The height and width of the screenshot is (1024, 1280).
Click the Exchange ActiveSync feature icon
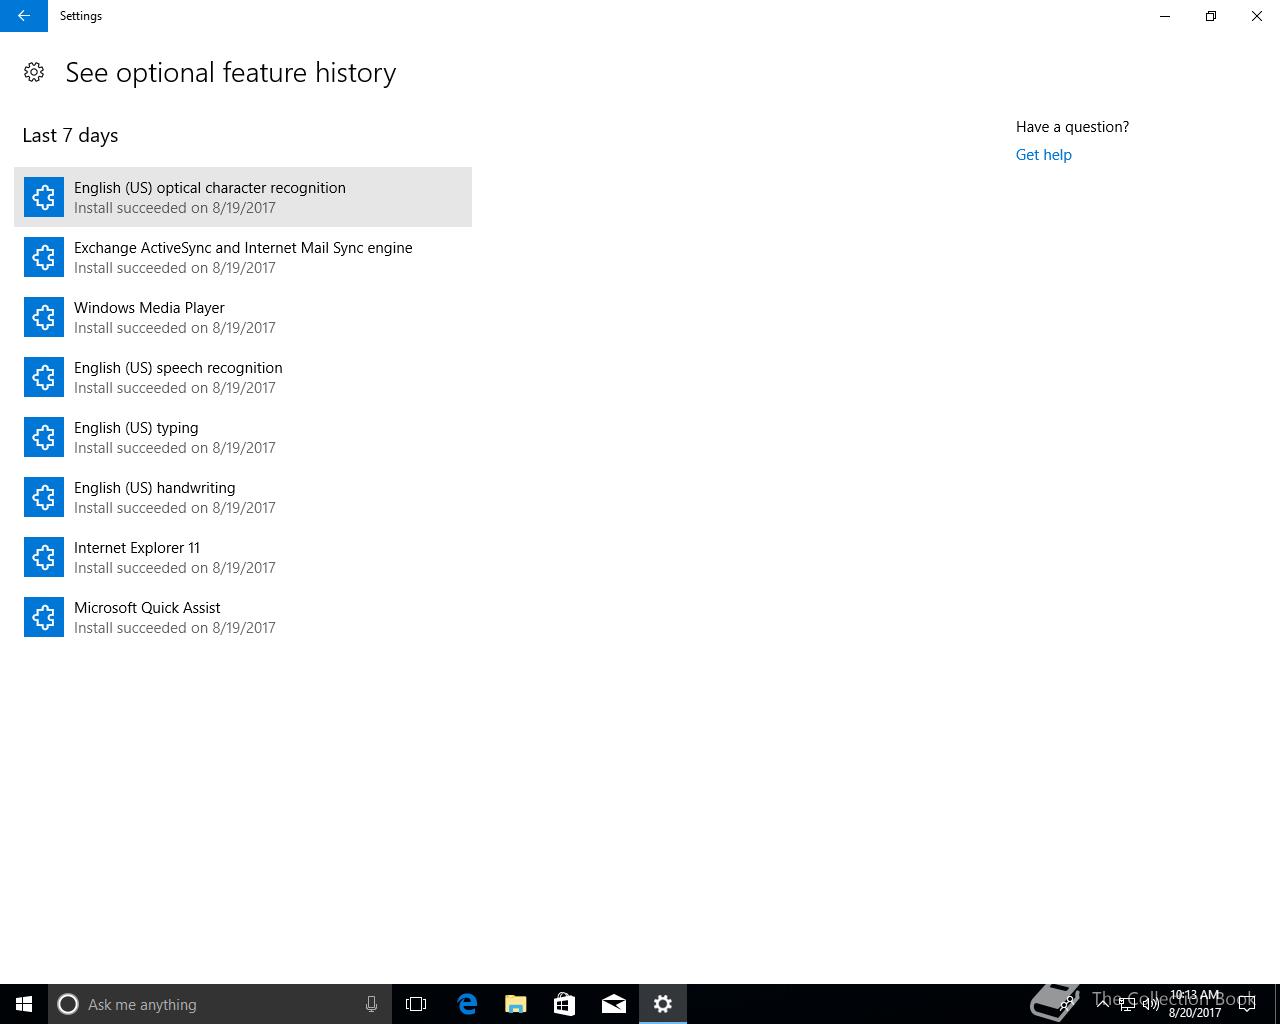pos(44,257)
